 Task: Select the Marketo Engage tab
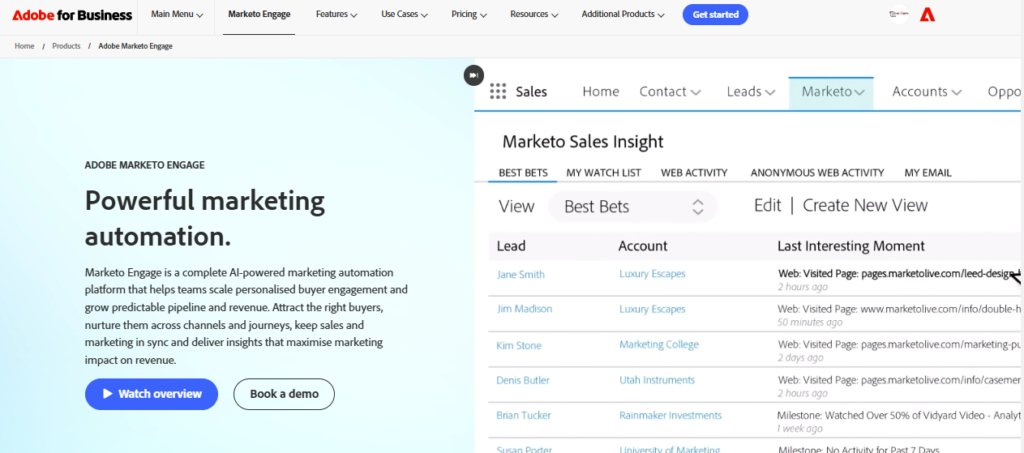(x=259, y=14)
